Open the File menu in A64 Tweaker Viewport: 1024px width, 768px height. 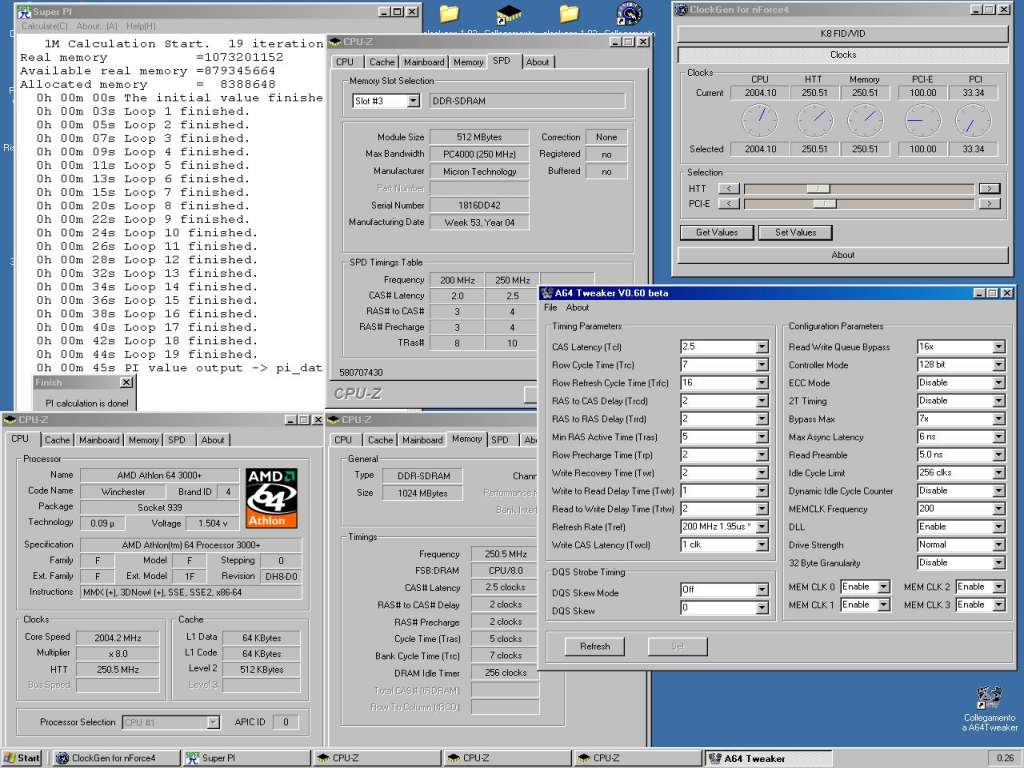551,308
